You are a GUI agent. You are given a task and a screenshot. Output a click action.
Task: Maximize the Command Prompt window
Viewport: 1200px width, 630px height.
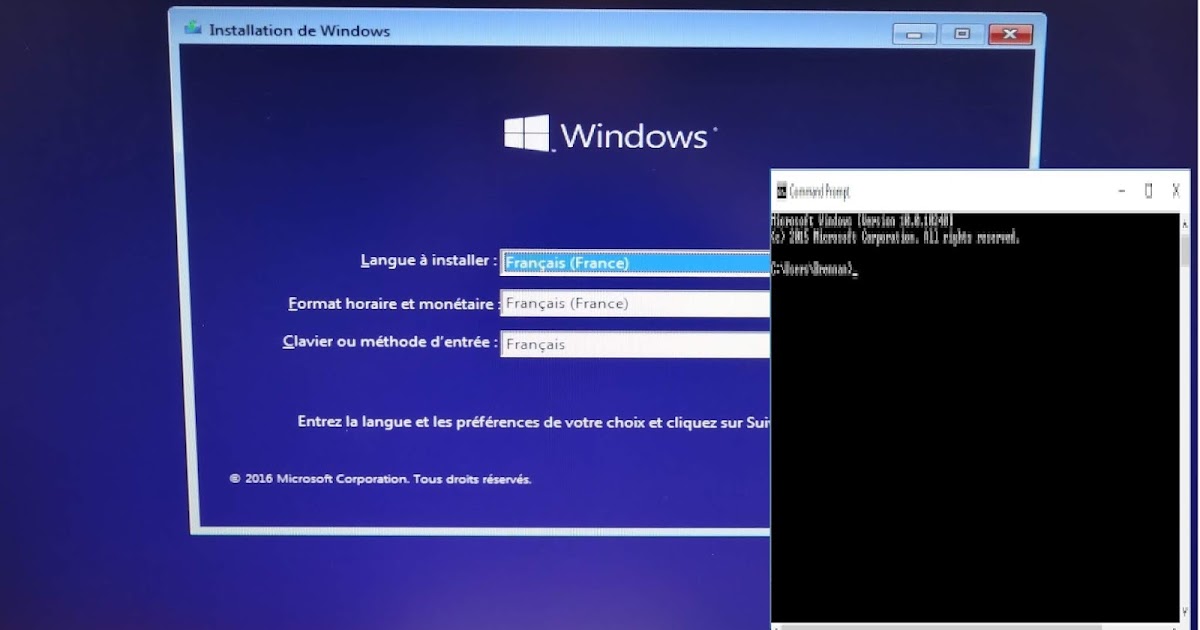[1149, 191]
